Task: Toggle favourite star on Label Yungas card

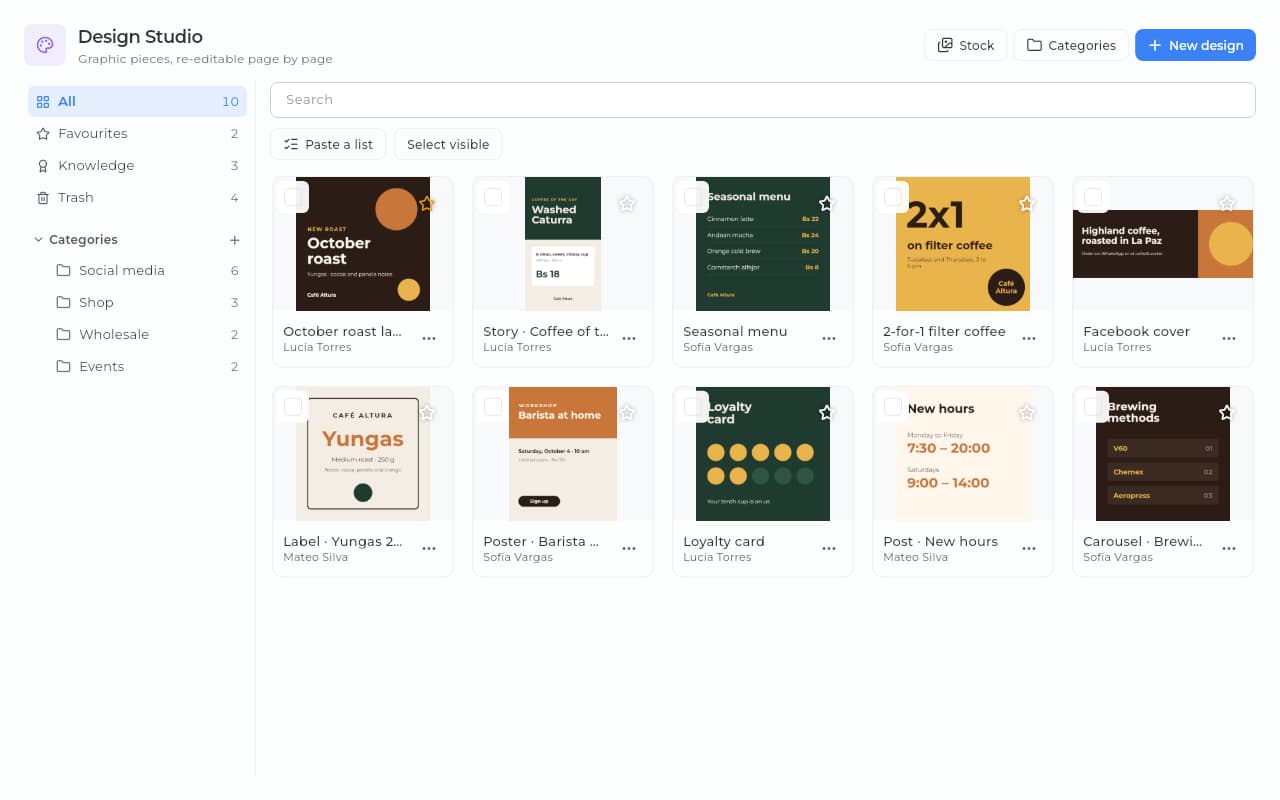Action: (427, 412)
